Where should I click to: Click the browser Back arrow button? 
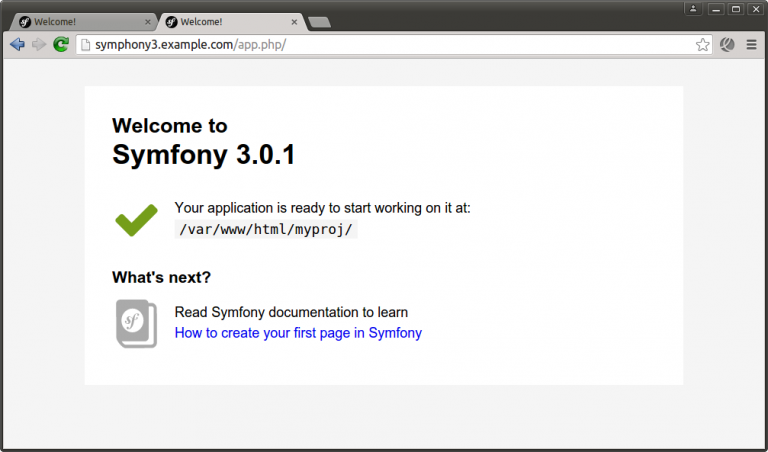(x=16, y=44)
